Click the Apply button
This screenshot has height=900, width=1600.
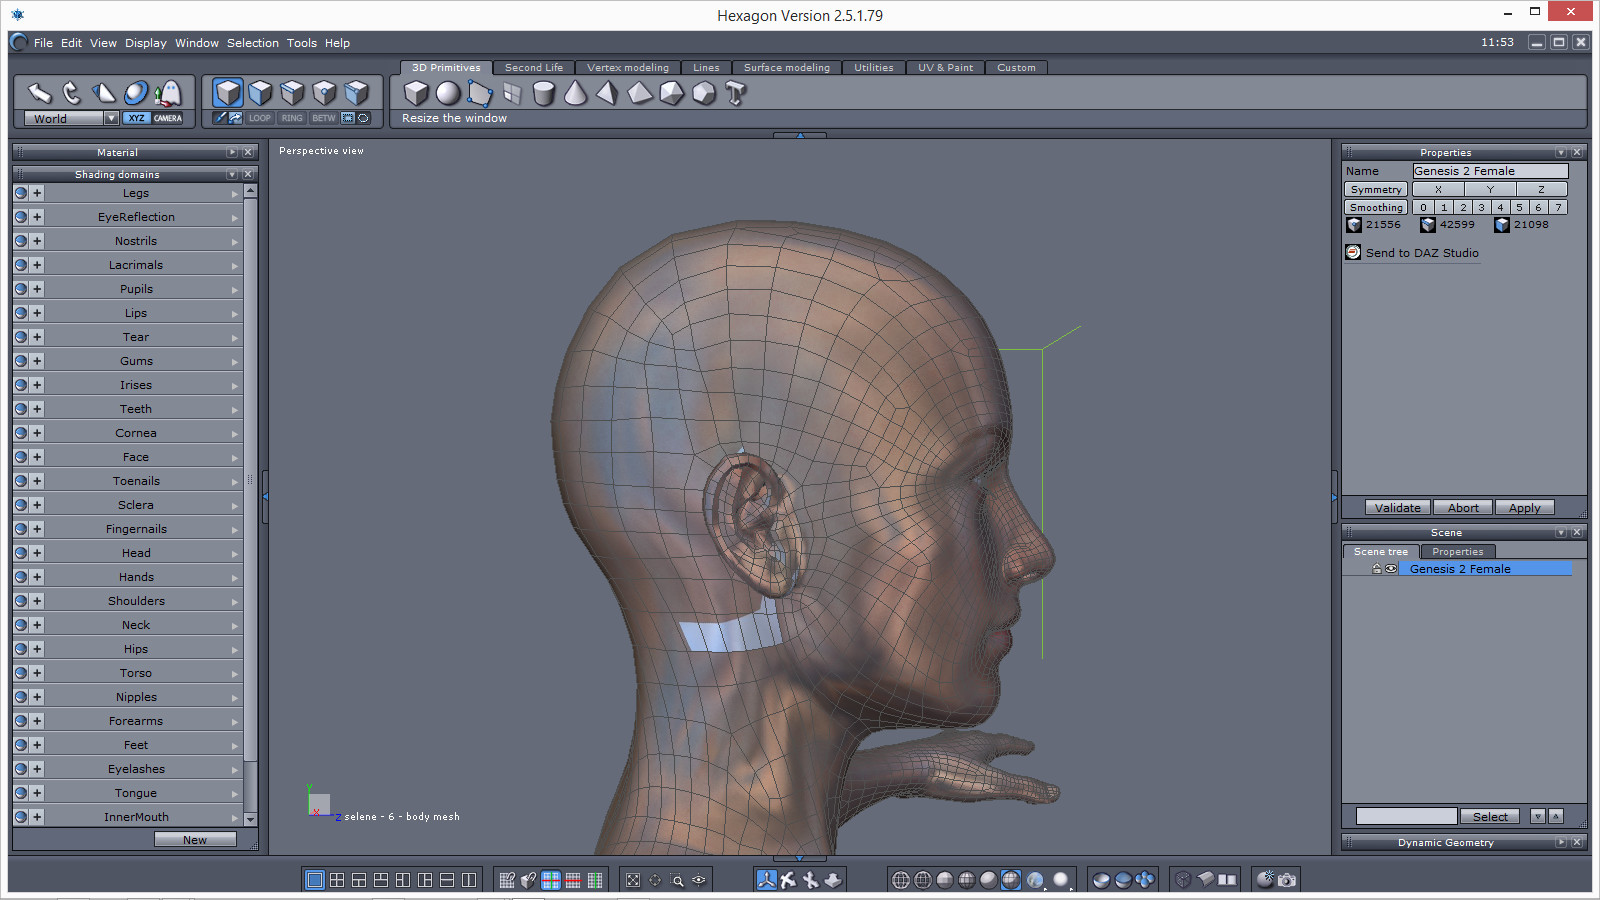coord(1525,508)
